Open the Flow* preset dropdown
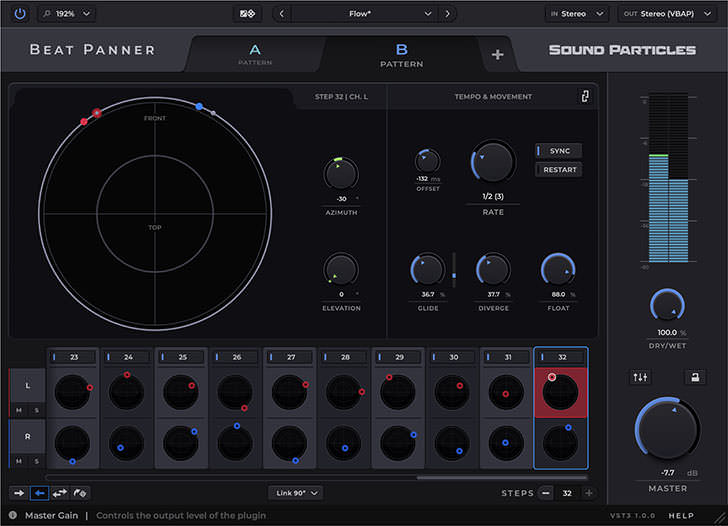Screen dimensions: 728x526 click(x=364, y=14)
